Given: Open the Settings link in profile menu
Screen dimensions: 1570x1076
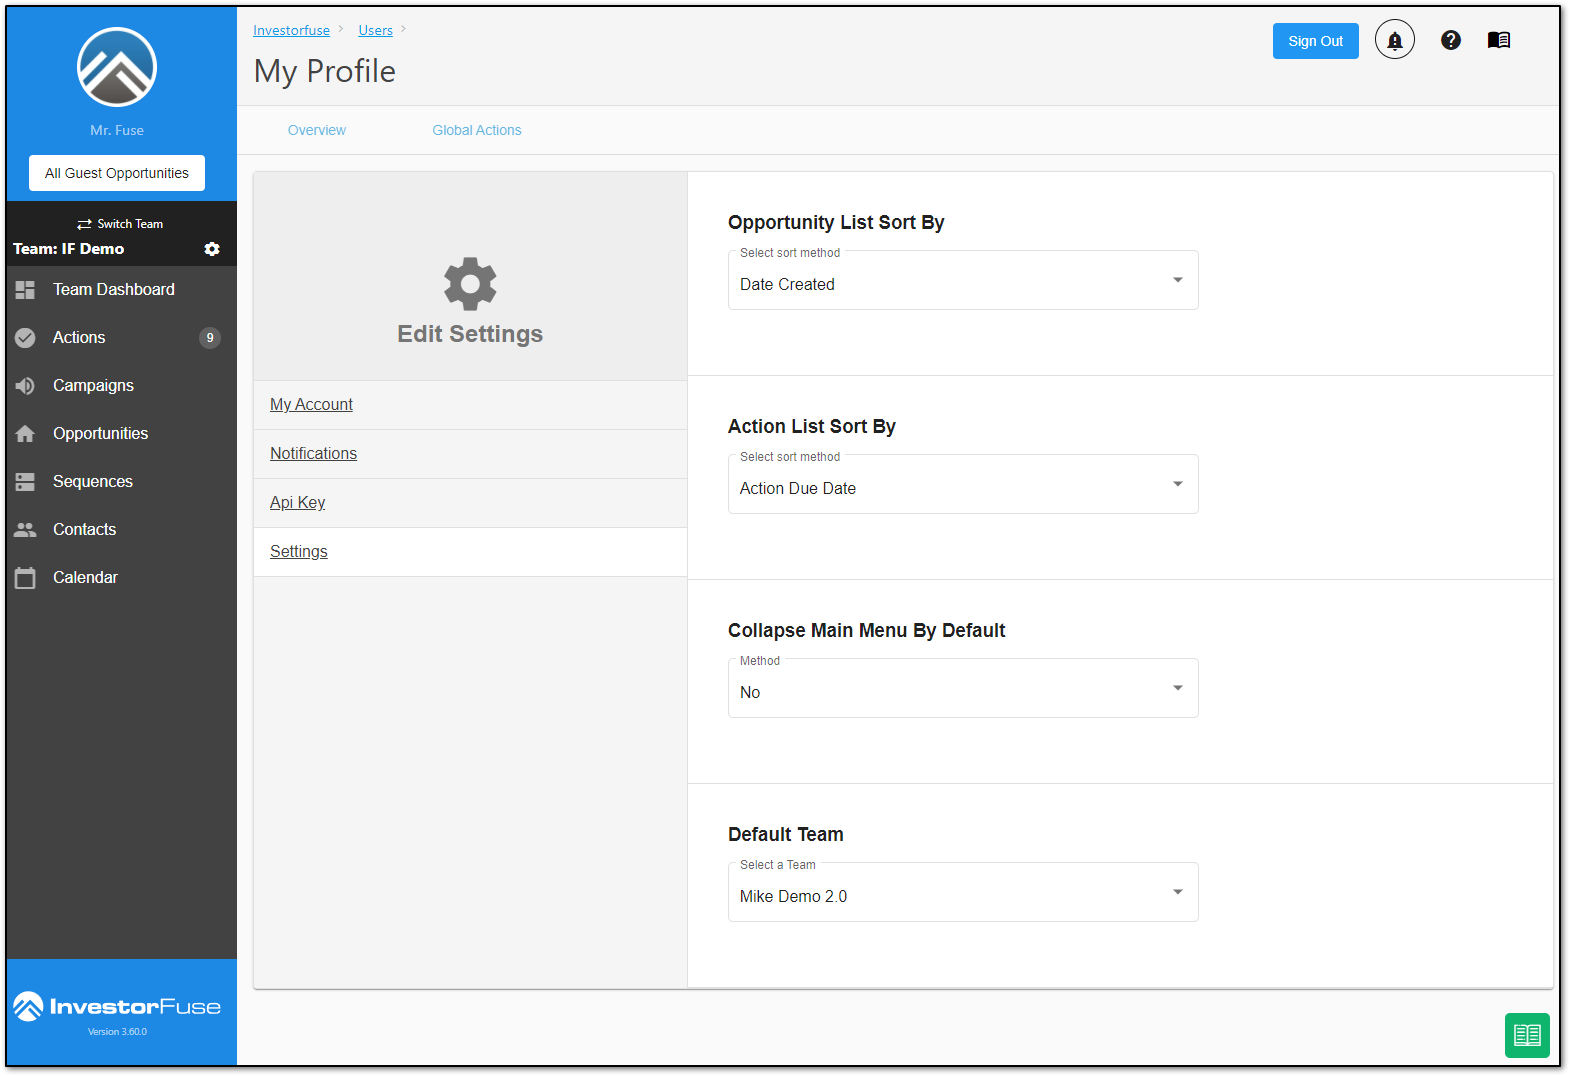Looking at the screenshot, I should [x=298, y=552].
